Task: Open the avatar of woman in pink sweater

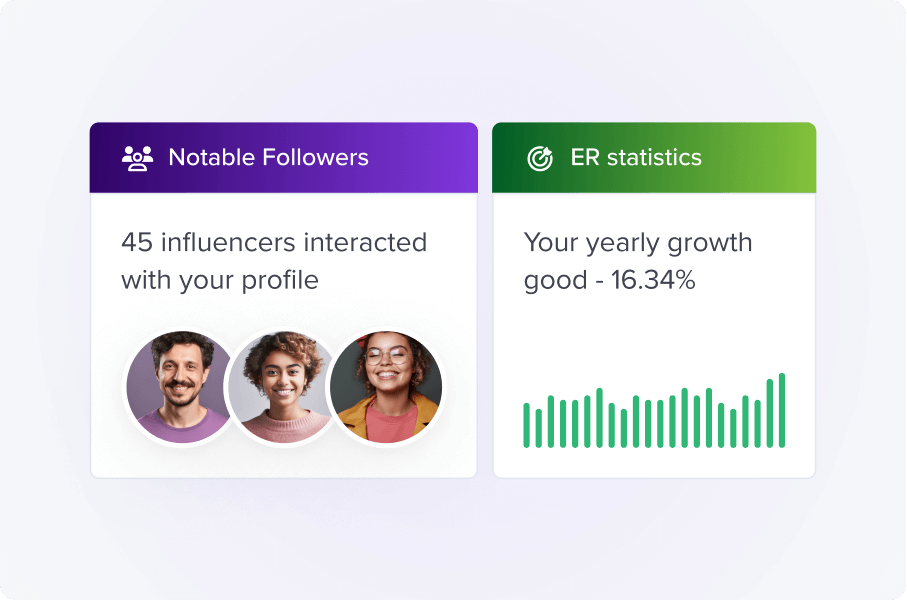Action: pyautogui.click(x=281, y=387)
